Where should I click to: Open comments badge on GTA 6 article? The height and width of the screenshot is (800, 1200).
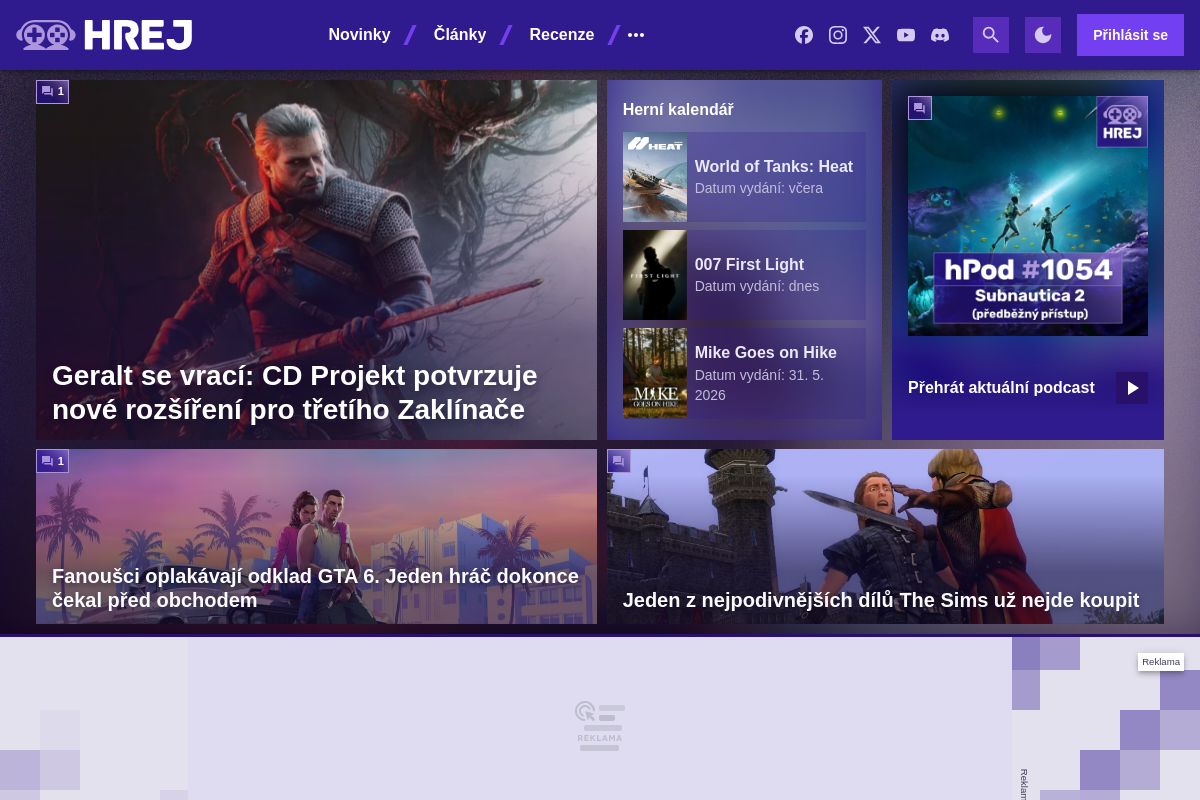[53, 461]
